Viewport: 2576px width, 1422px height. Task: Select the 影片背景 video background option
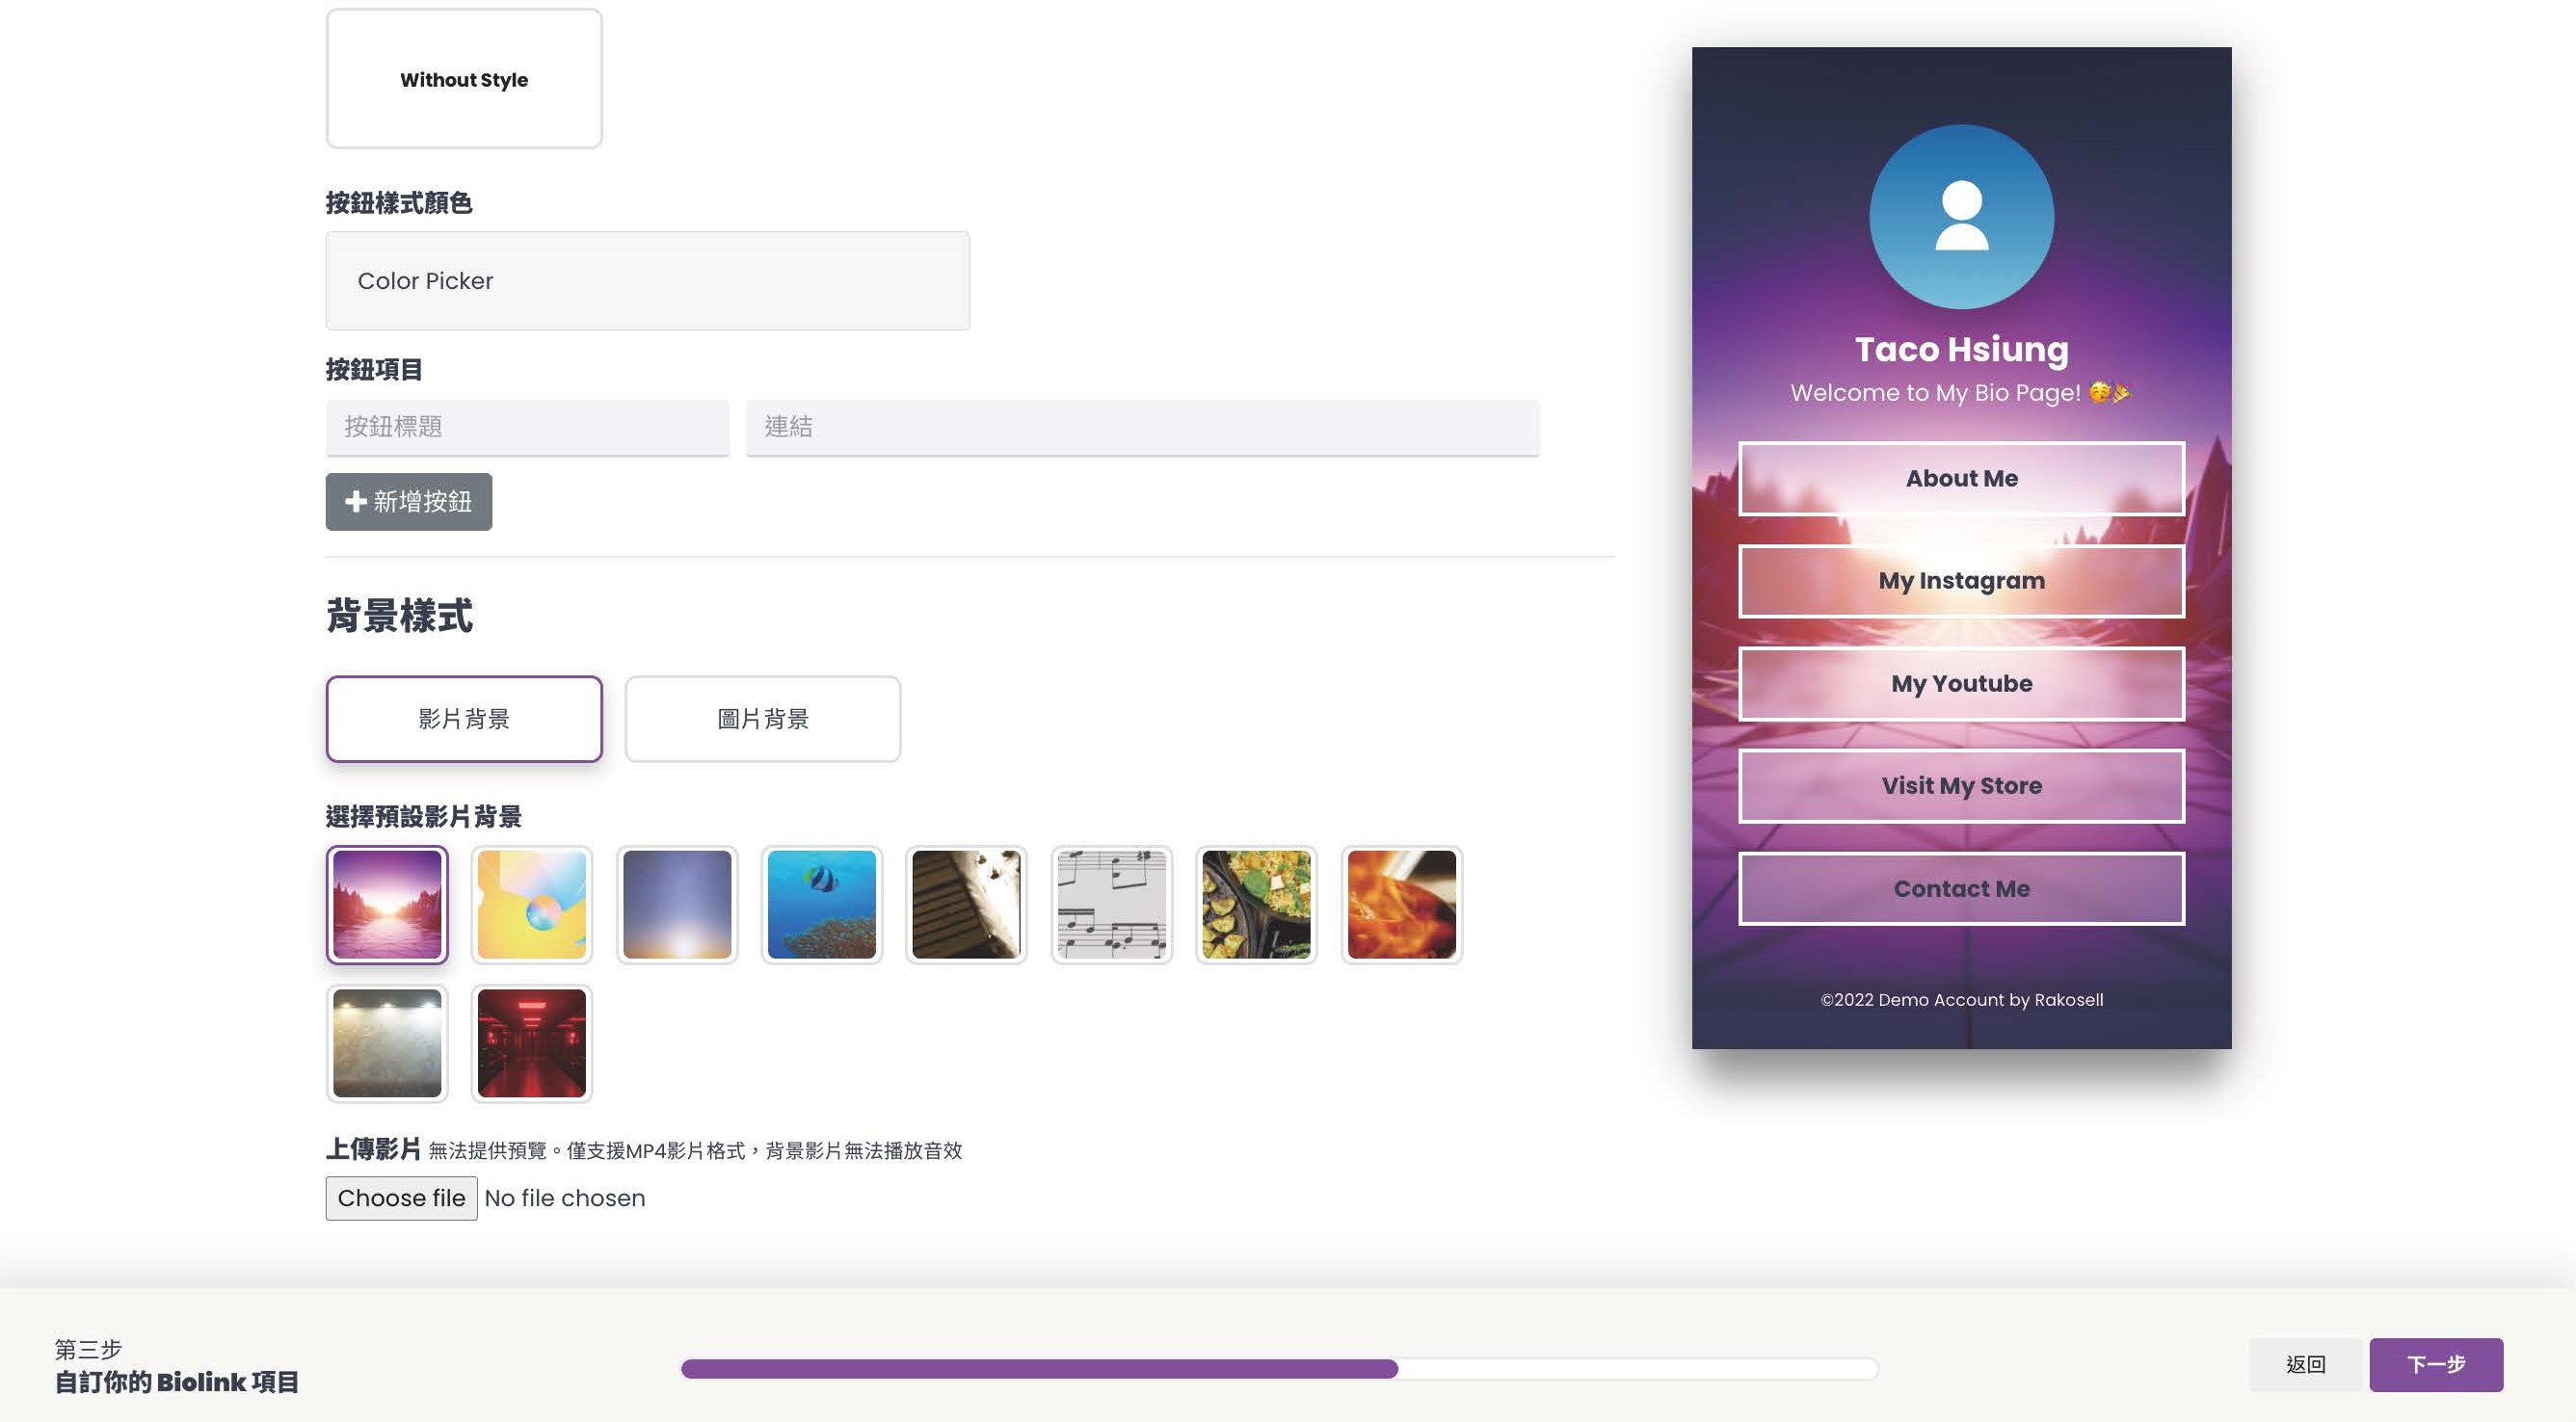[464, 719]
